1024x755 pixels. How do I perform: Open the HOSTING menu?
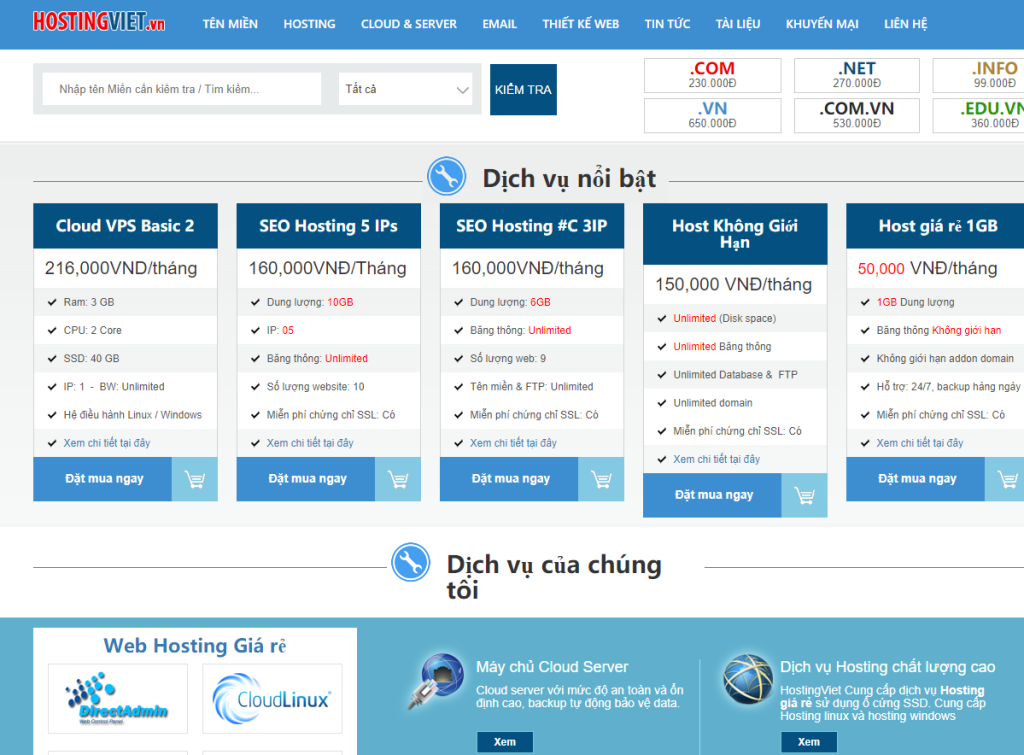[310, 24]
